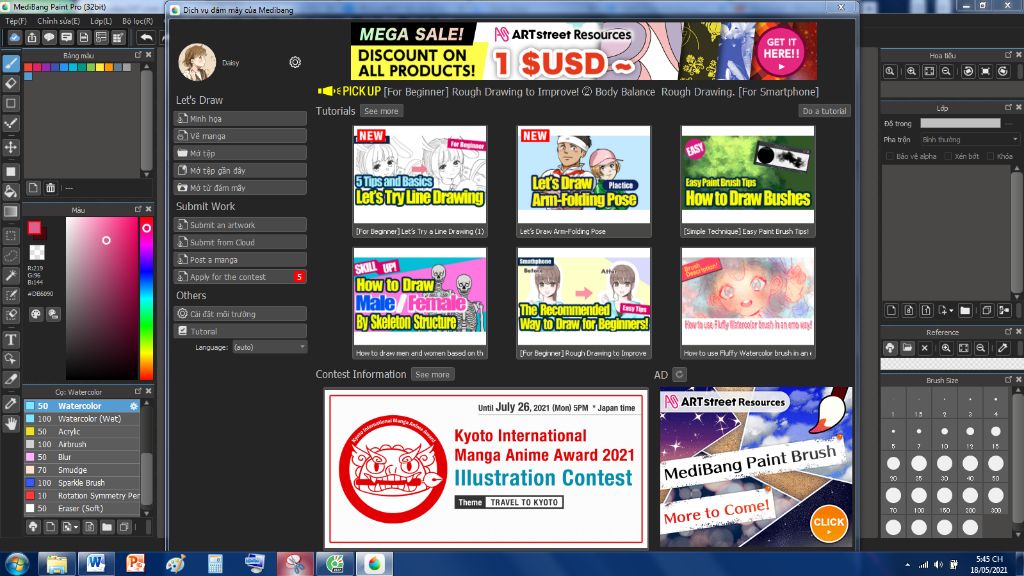Undock the Bảng màu panel
The image size is (1024, 576).
(x=138, y=55)
